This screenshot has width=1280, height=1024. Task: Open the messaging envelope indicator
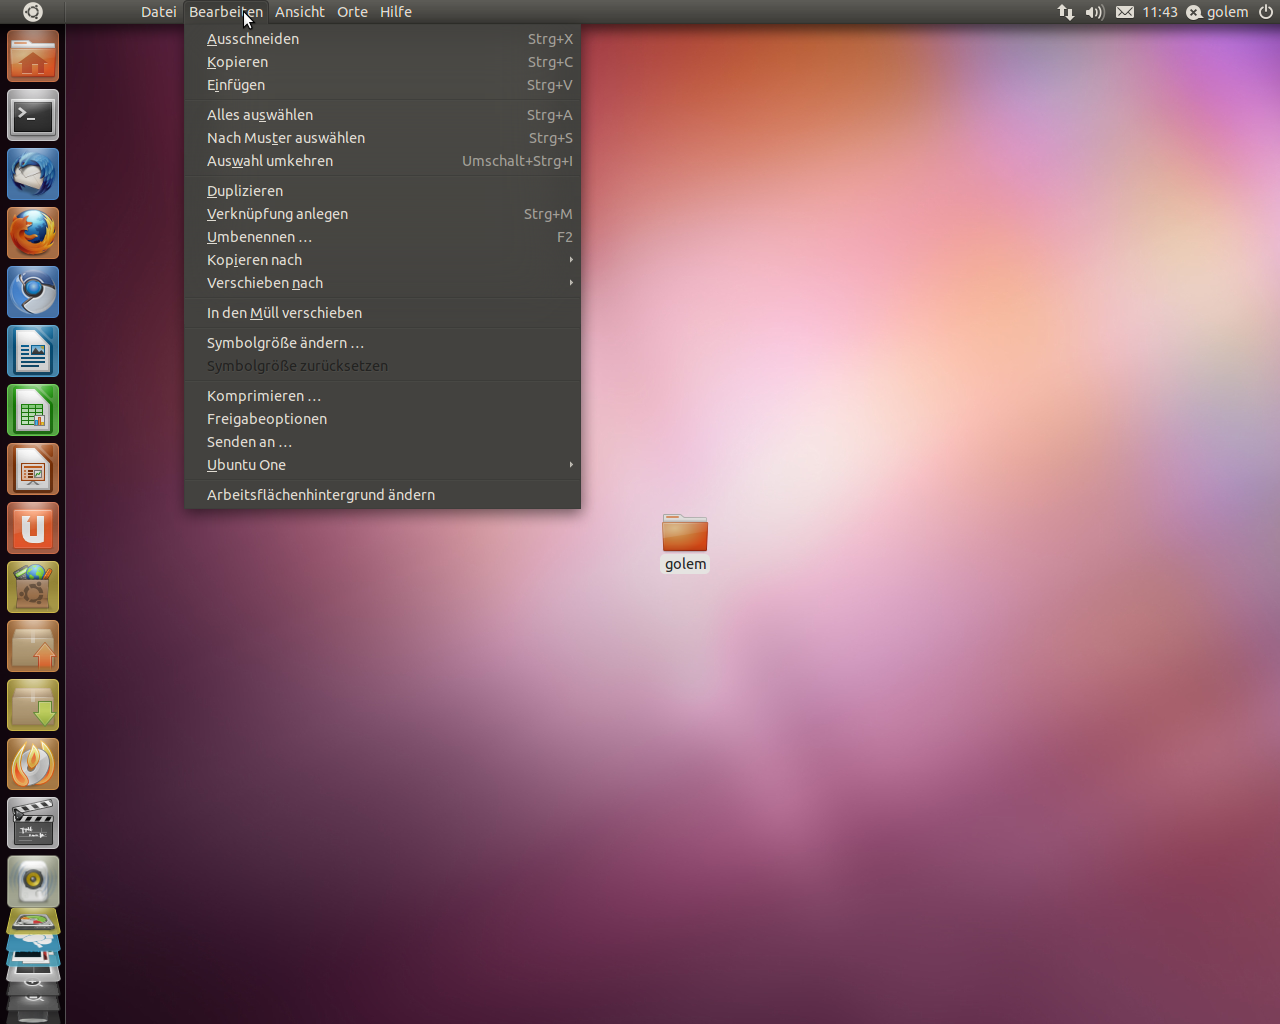(x=1125, y=12)
